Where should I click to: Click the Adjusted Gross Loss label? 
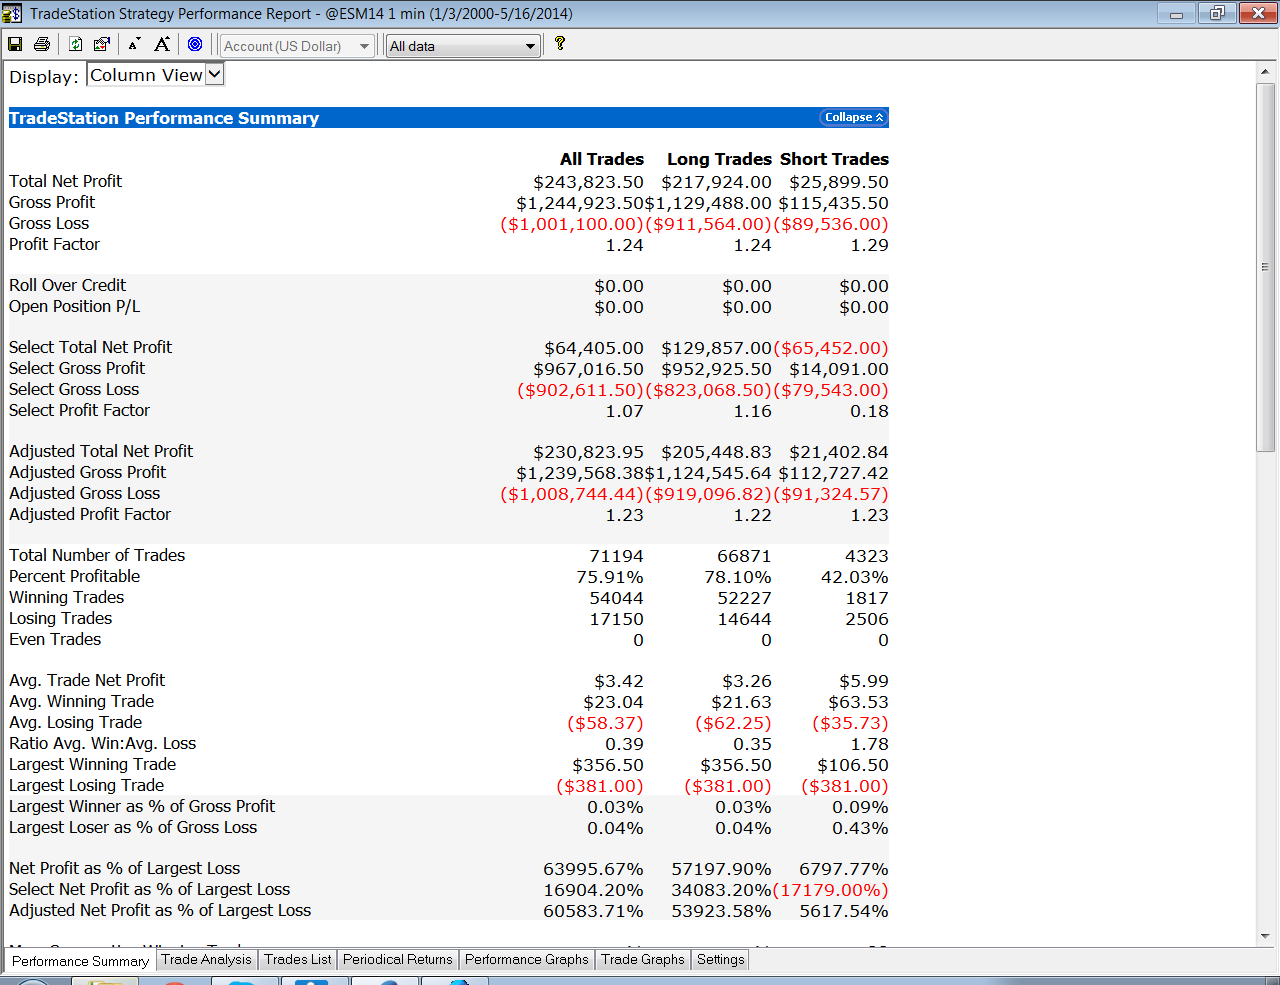coord(85,493)
